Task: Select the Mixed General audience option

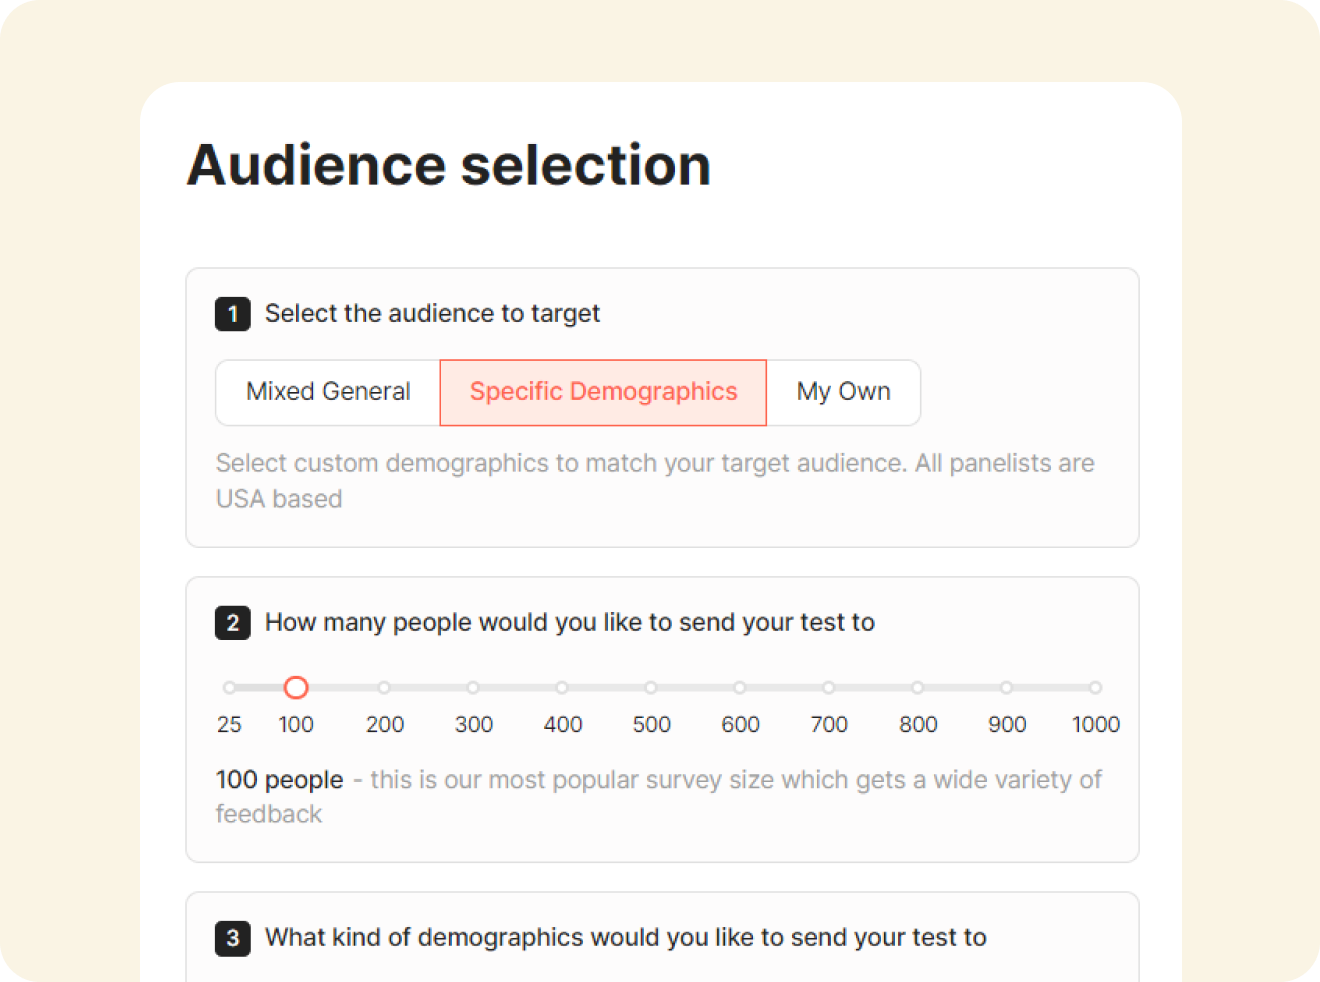Action: click(x=327, y=392)
